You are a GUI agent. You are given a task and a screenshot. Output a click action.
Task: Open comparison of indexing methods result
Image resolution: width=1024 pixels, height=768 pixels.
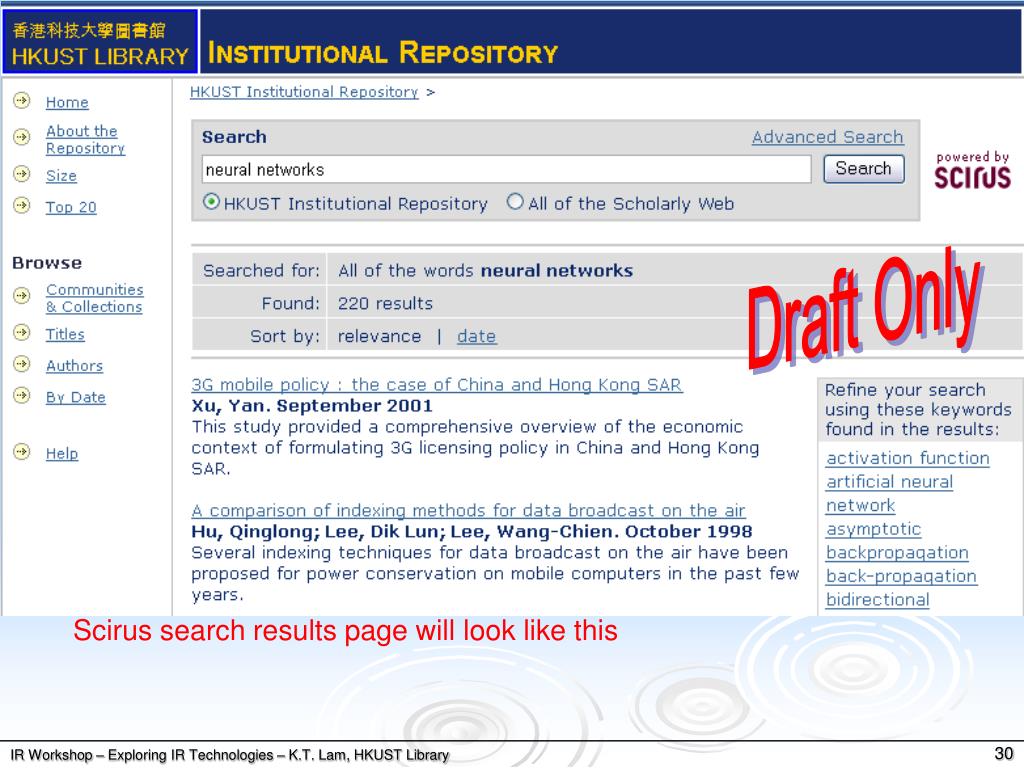tap(468, 510)
